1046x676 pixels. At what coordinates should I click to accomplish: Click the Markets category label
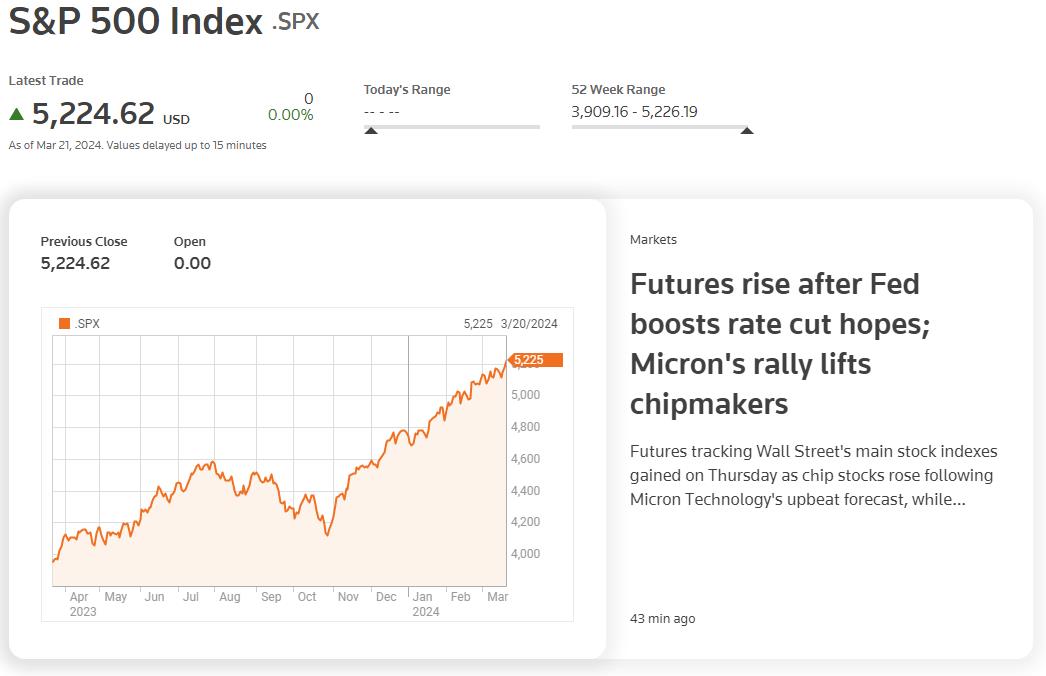point(653,240)
